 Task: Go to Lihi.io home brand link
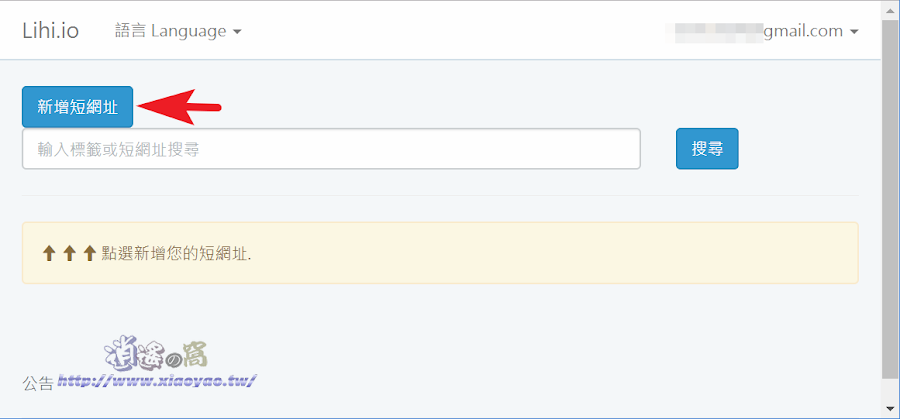tap(51, 31)
